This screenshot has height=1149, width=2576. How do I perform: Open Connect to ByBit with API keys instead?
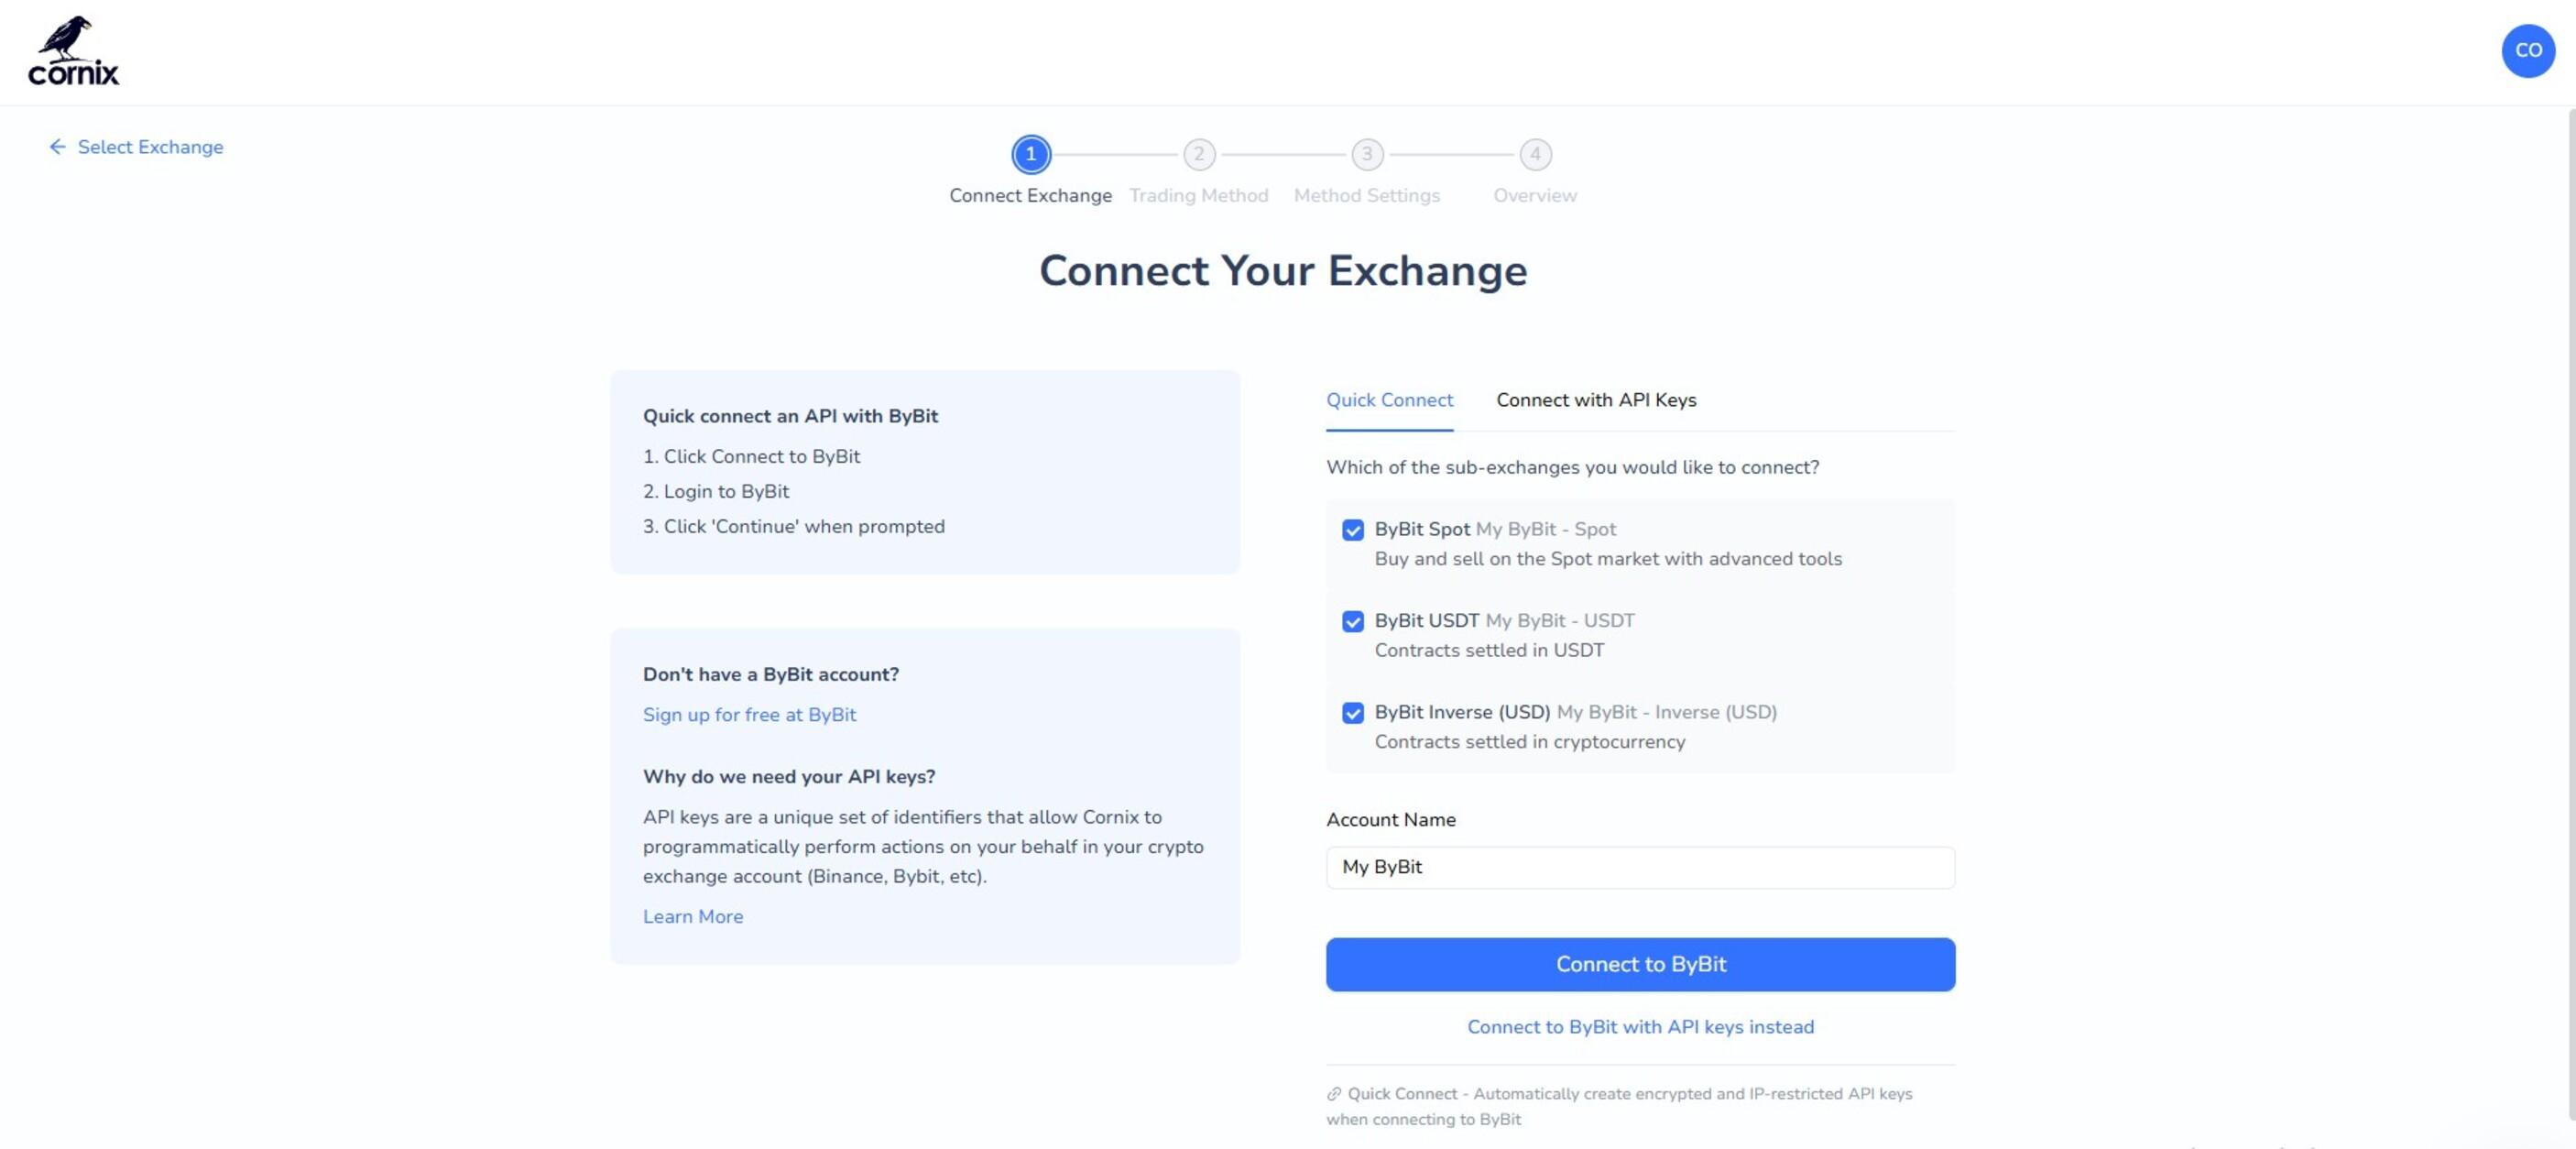(x=1639, y=1027)
